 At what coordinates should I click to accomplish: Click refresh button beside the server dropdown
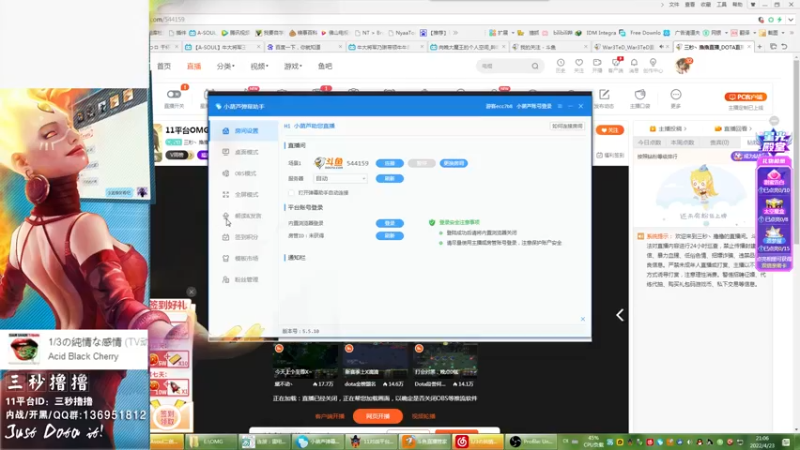point(390,179)
